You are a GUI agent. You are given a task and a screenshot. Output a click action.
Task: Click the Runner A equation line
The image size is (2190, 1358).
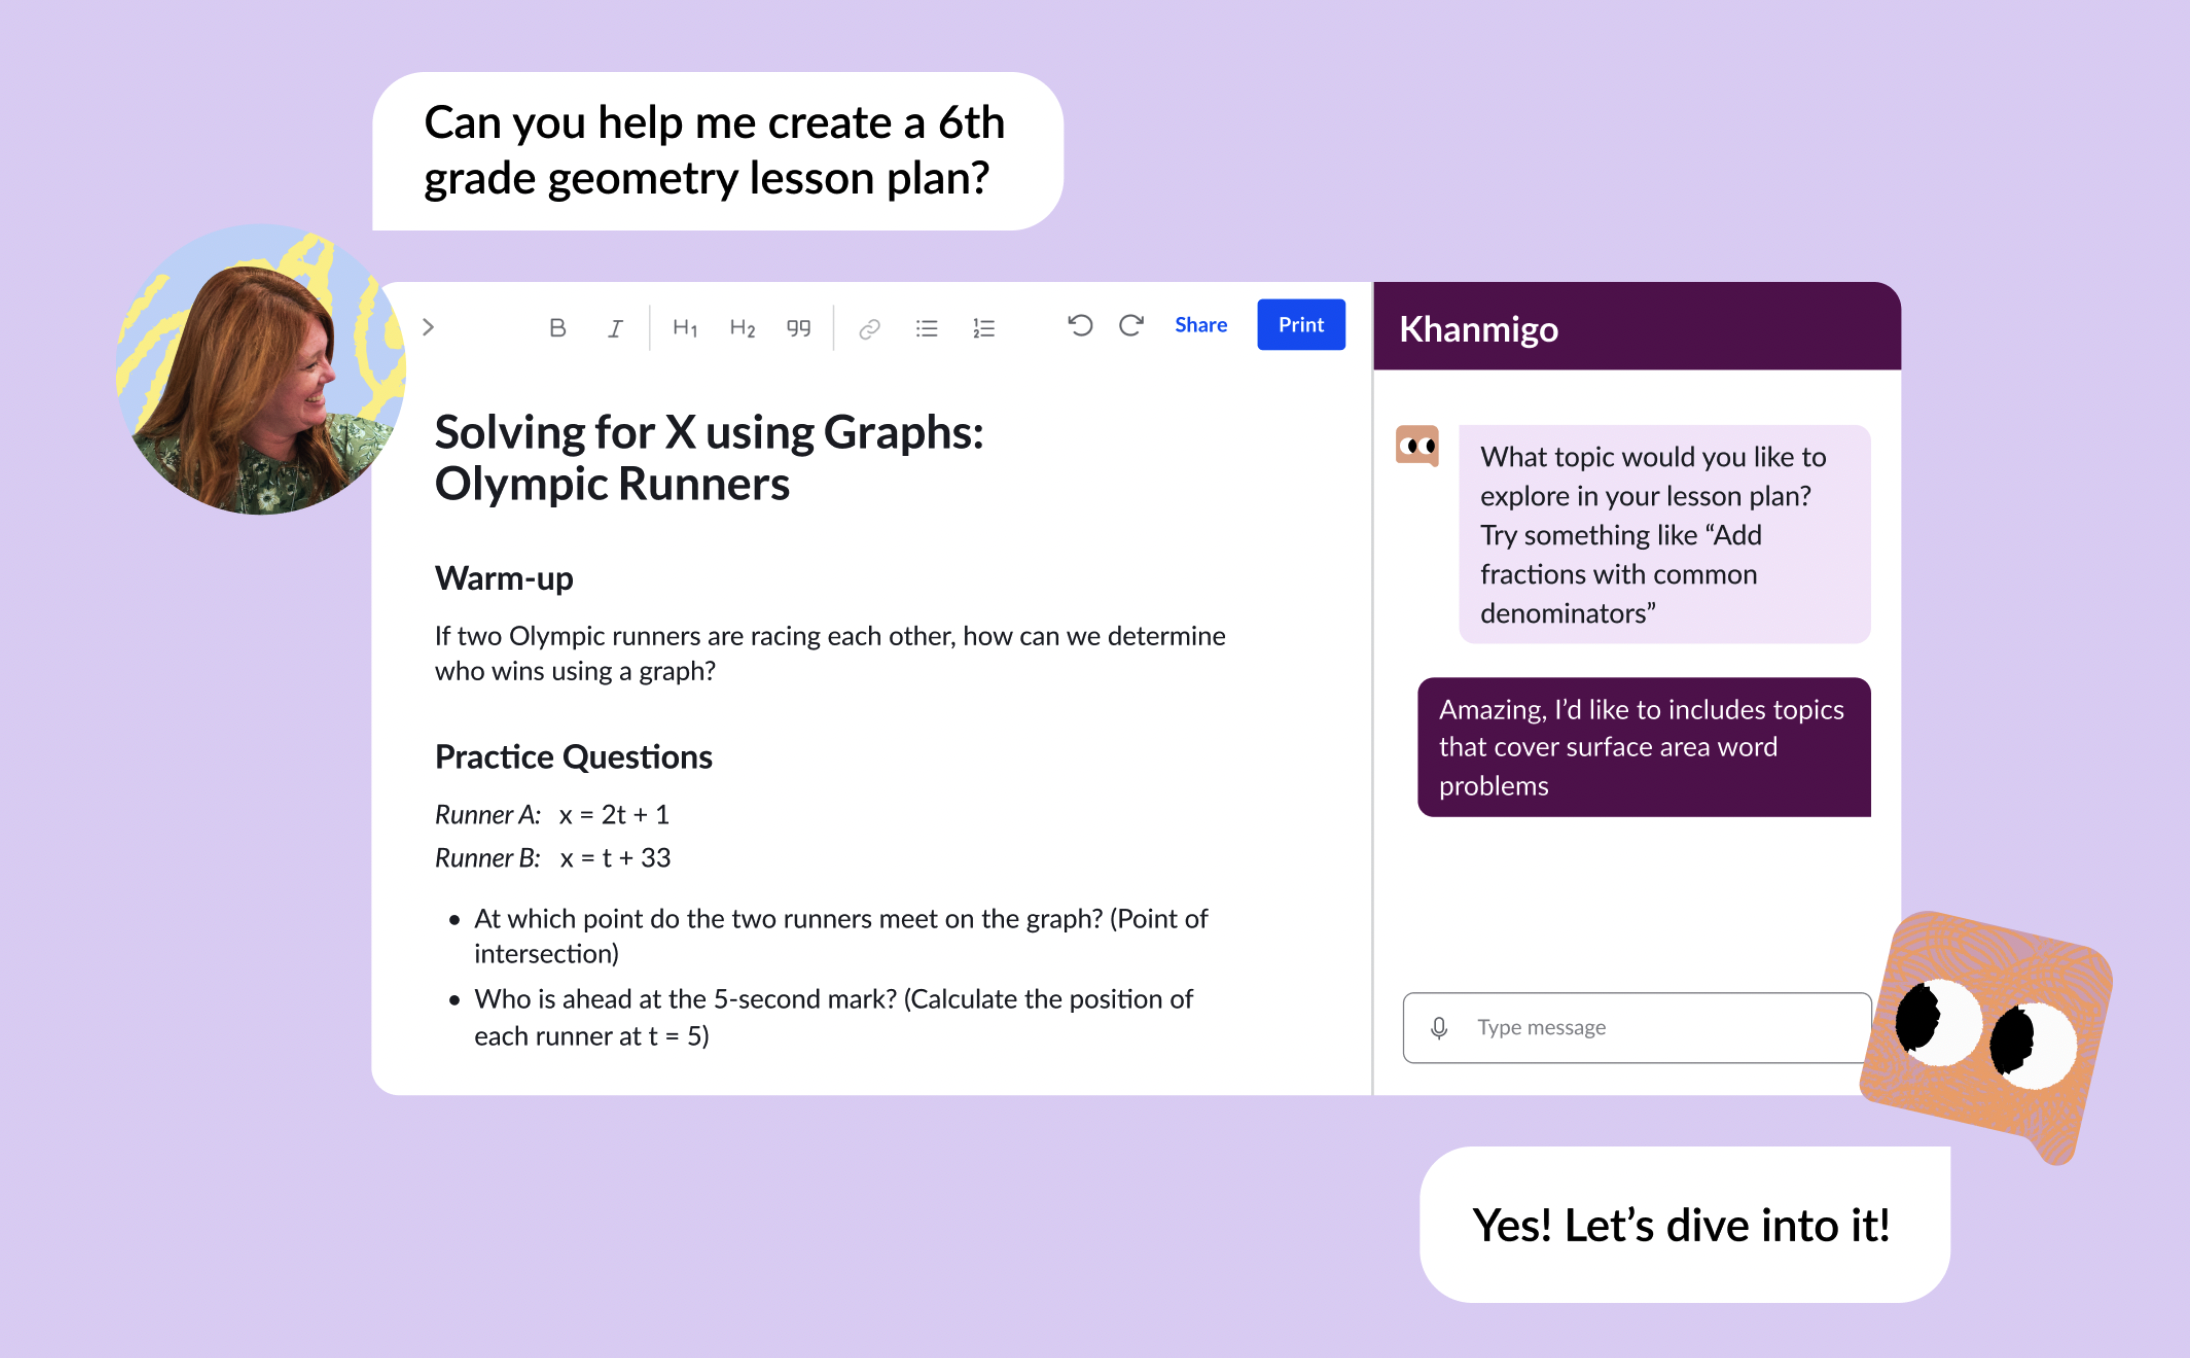coord(552,814)
